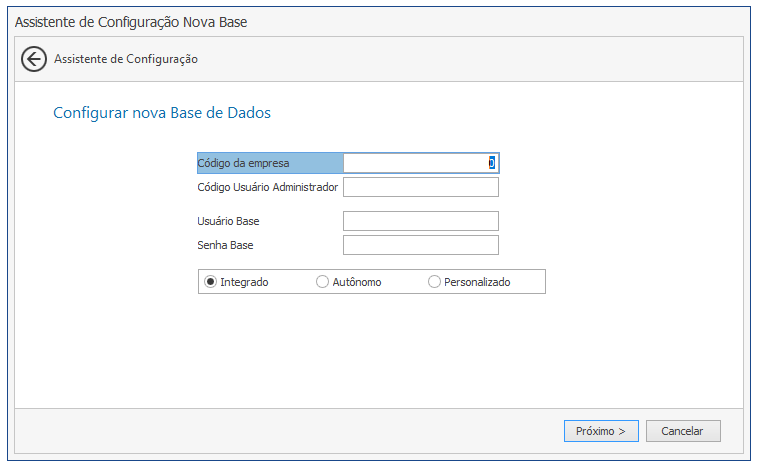The width and height of the screenshot is (757, 466).
Task: Click into the Senha Base field
Action: 421,245
